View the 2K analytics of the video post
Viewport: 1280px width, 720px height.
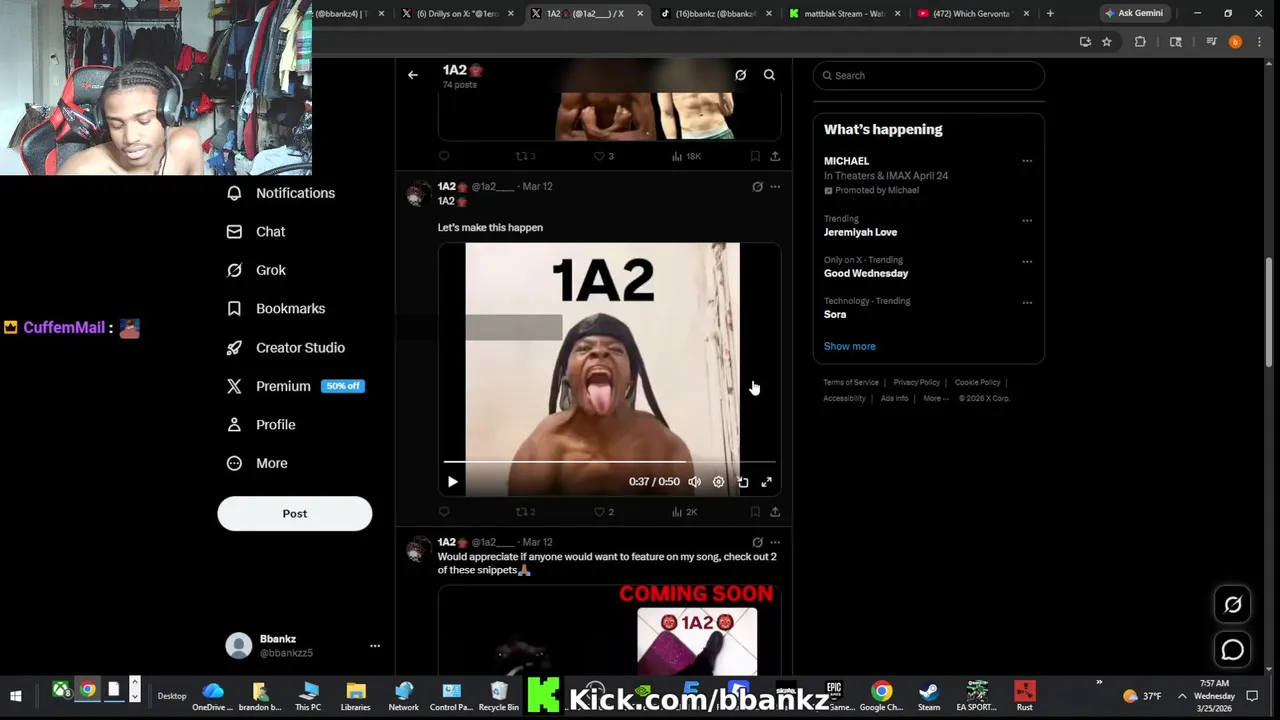(685, 512)
